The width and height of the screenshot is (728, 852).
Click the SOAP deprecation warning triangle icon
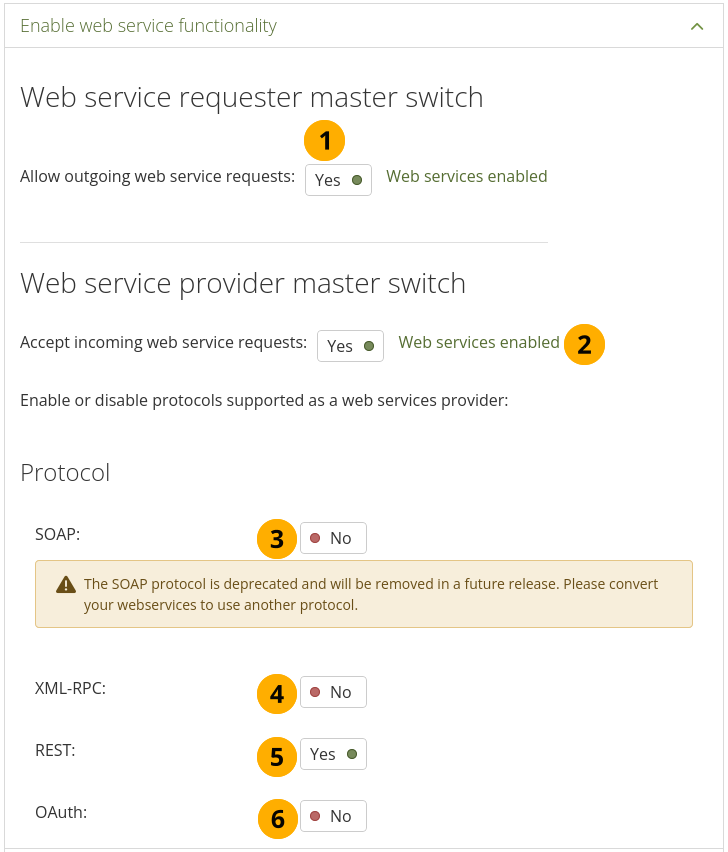tap(66, 585)
